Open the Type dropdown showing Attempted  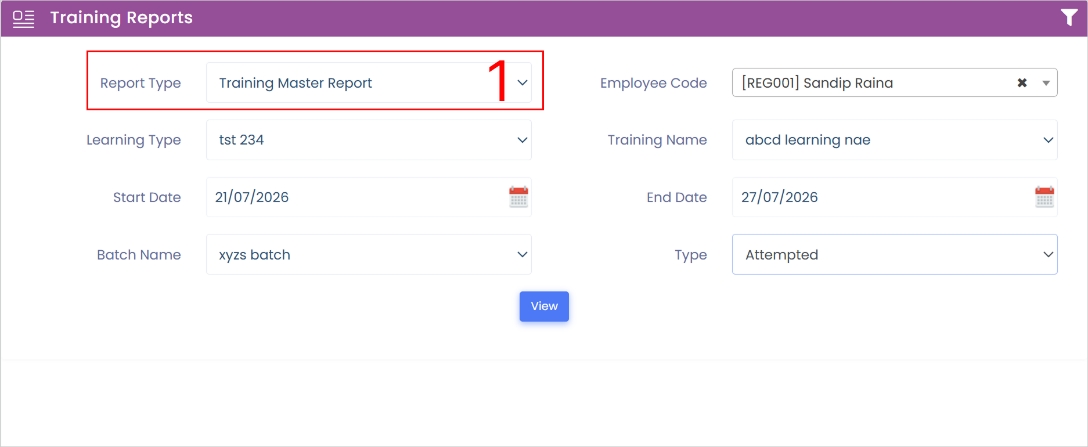[x=895, y=255]
